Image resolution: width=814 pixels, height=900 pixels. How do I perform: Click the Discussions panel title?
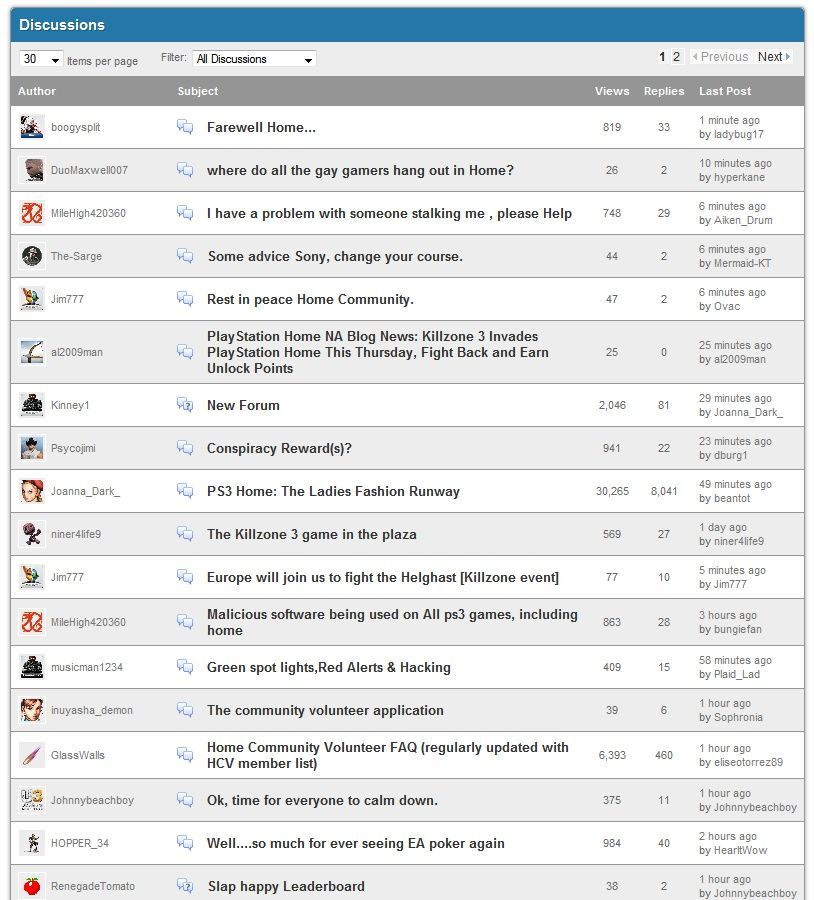[62, 25]
